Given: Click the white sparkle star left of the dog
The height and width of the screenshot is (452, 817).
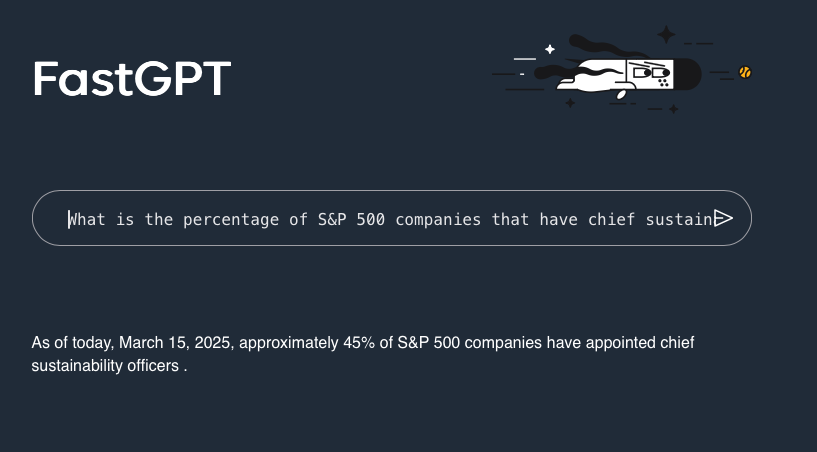Looking at the screenshot, I should click(549, 49).
